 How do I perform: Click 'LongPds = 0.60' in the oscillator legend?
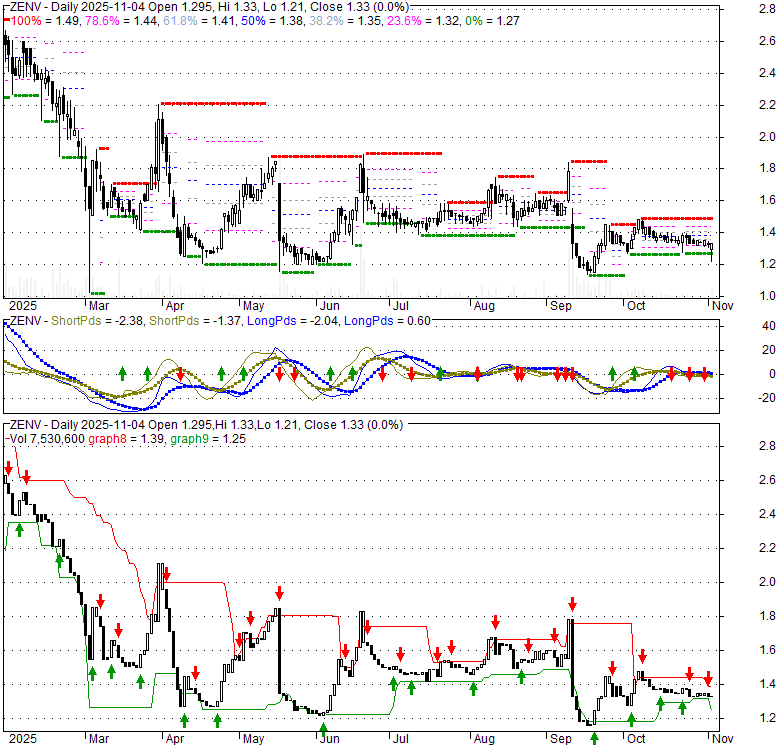tap(387, 321)
